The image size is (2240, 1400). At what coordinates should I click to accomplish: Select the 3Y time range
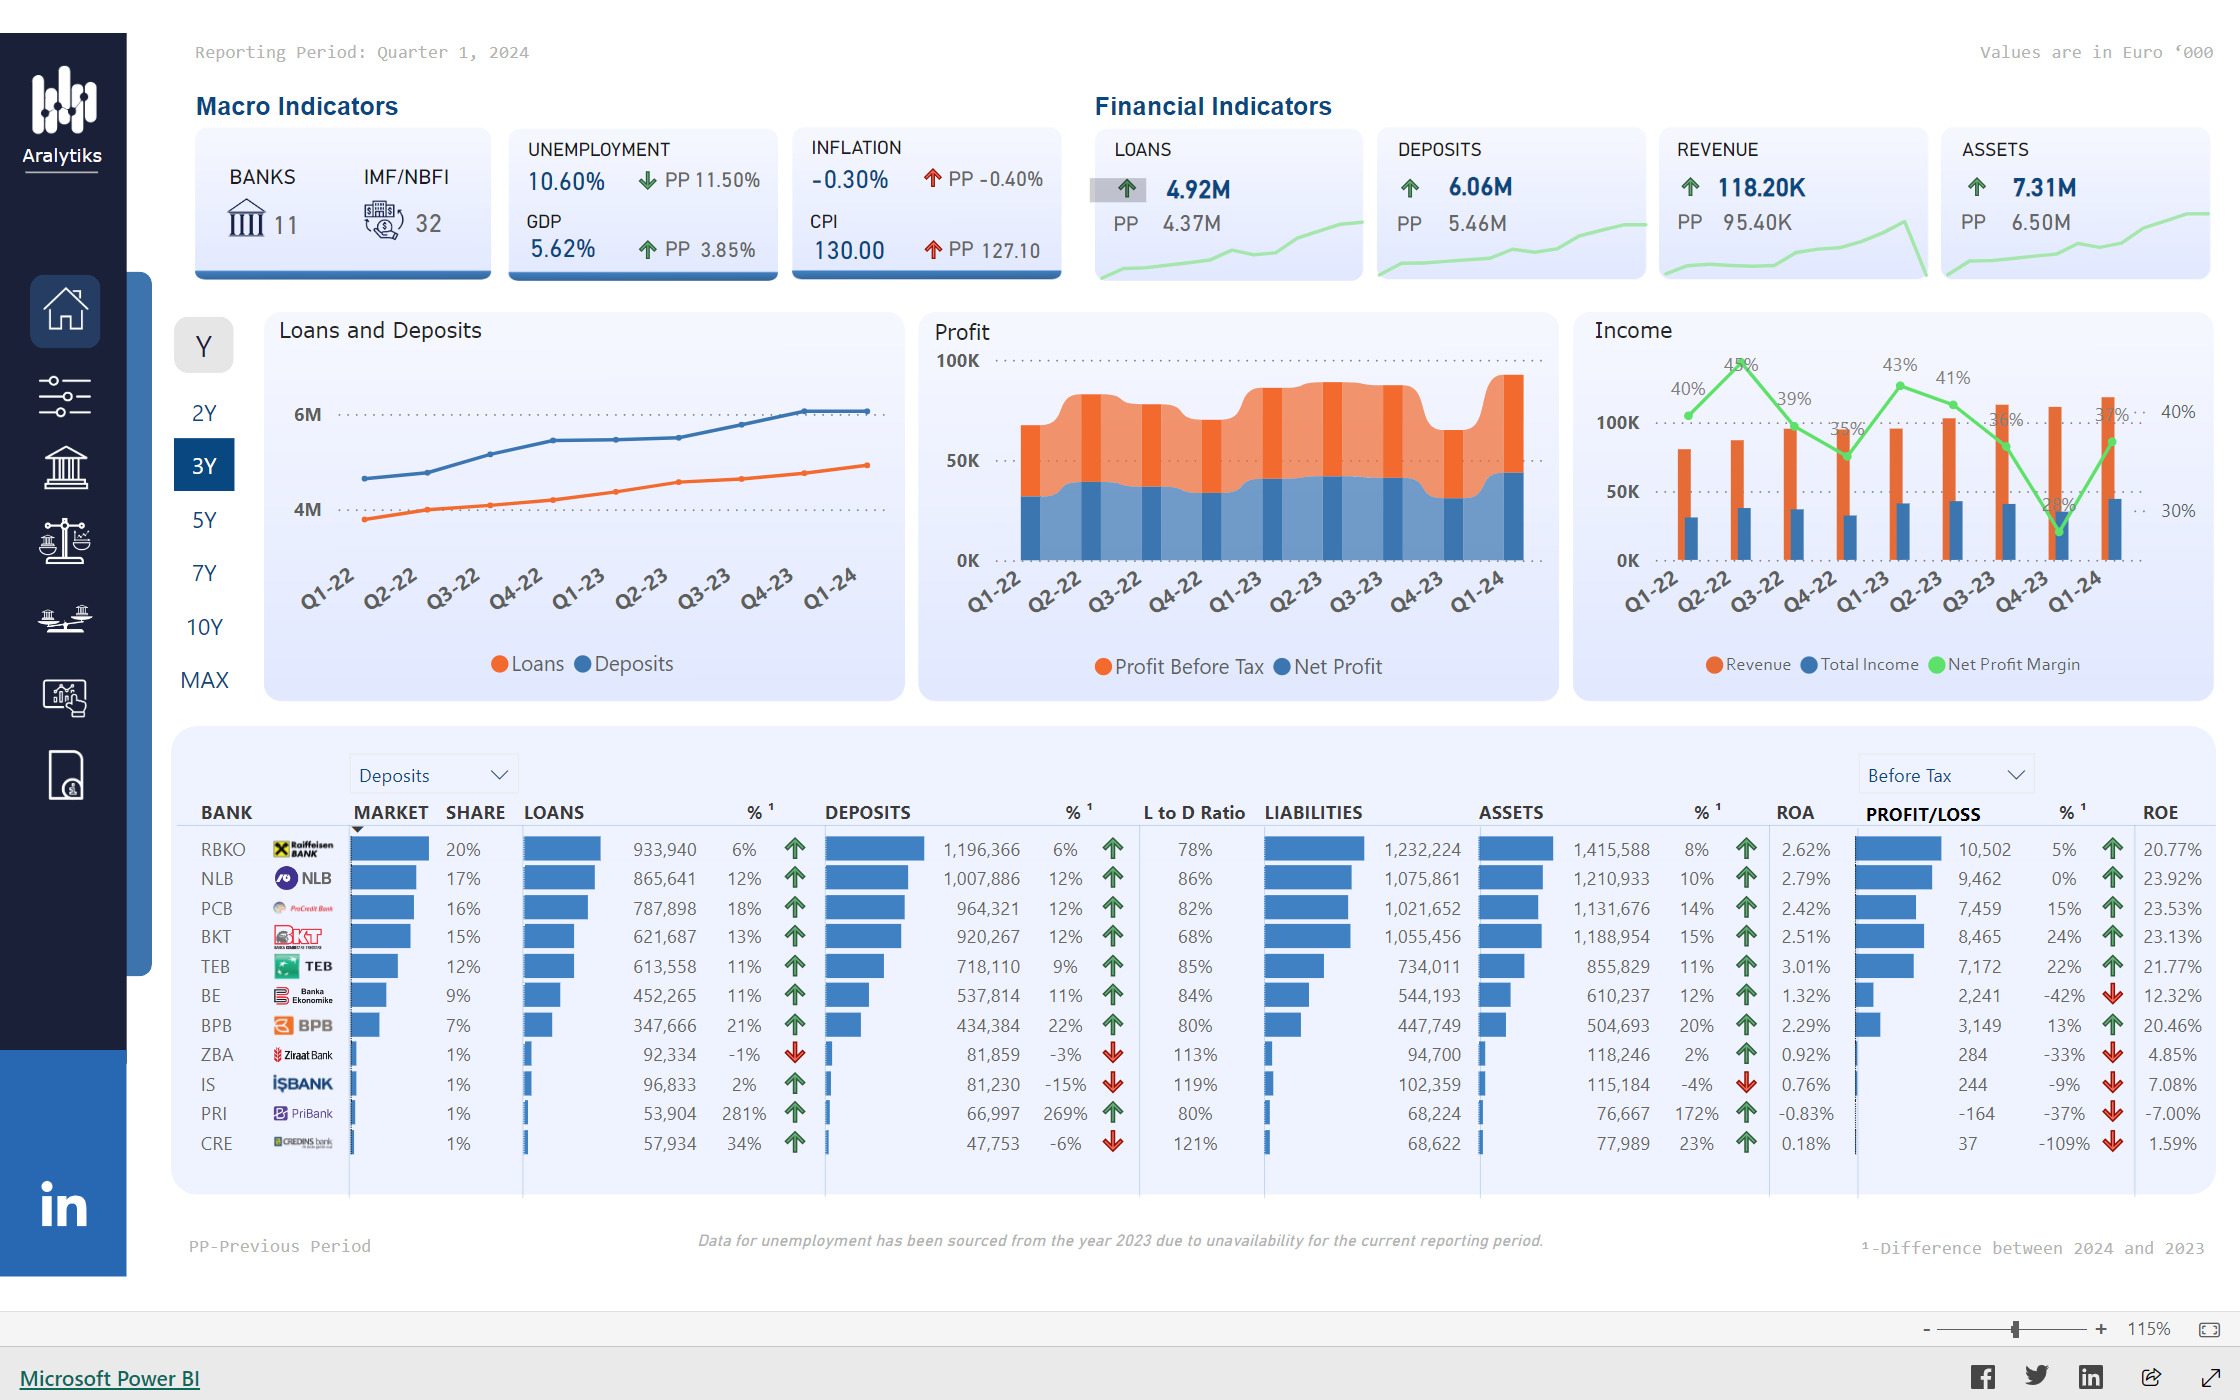pos(204,465)
